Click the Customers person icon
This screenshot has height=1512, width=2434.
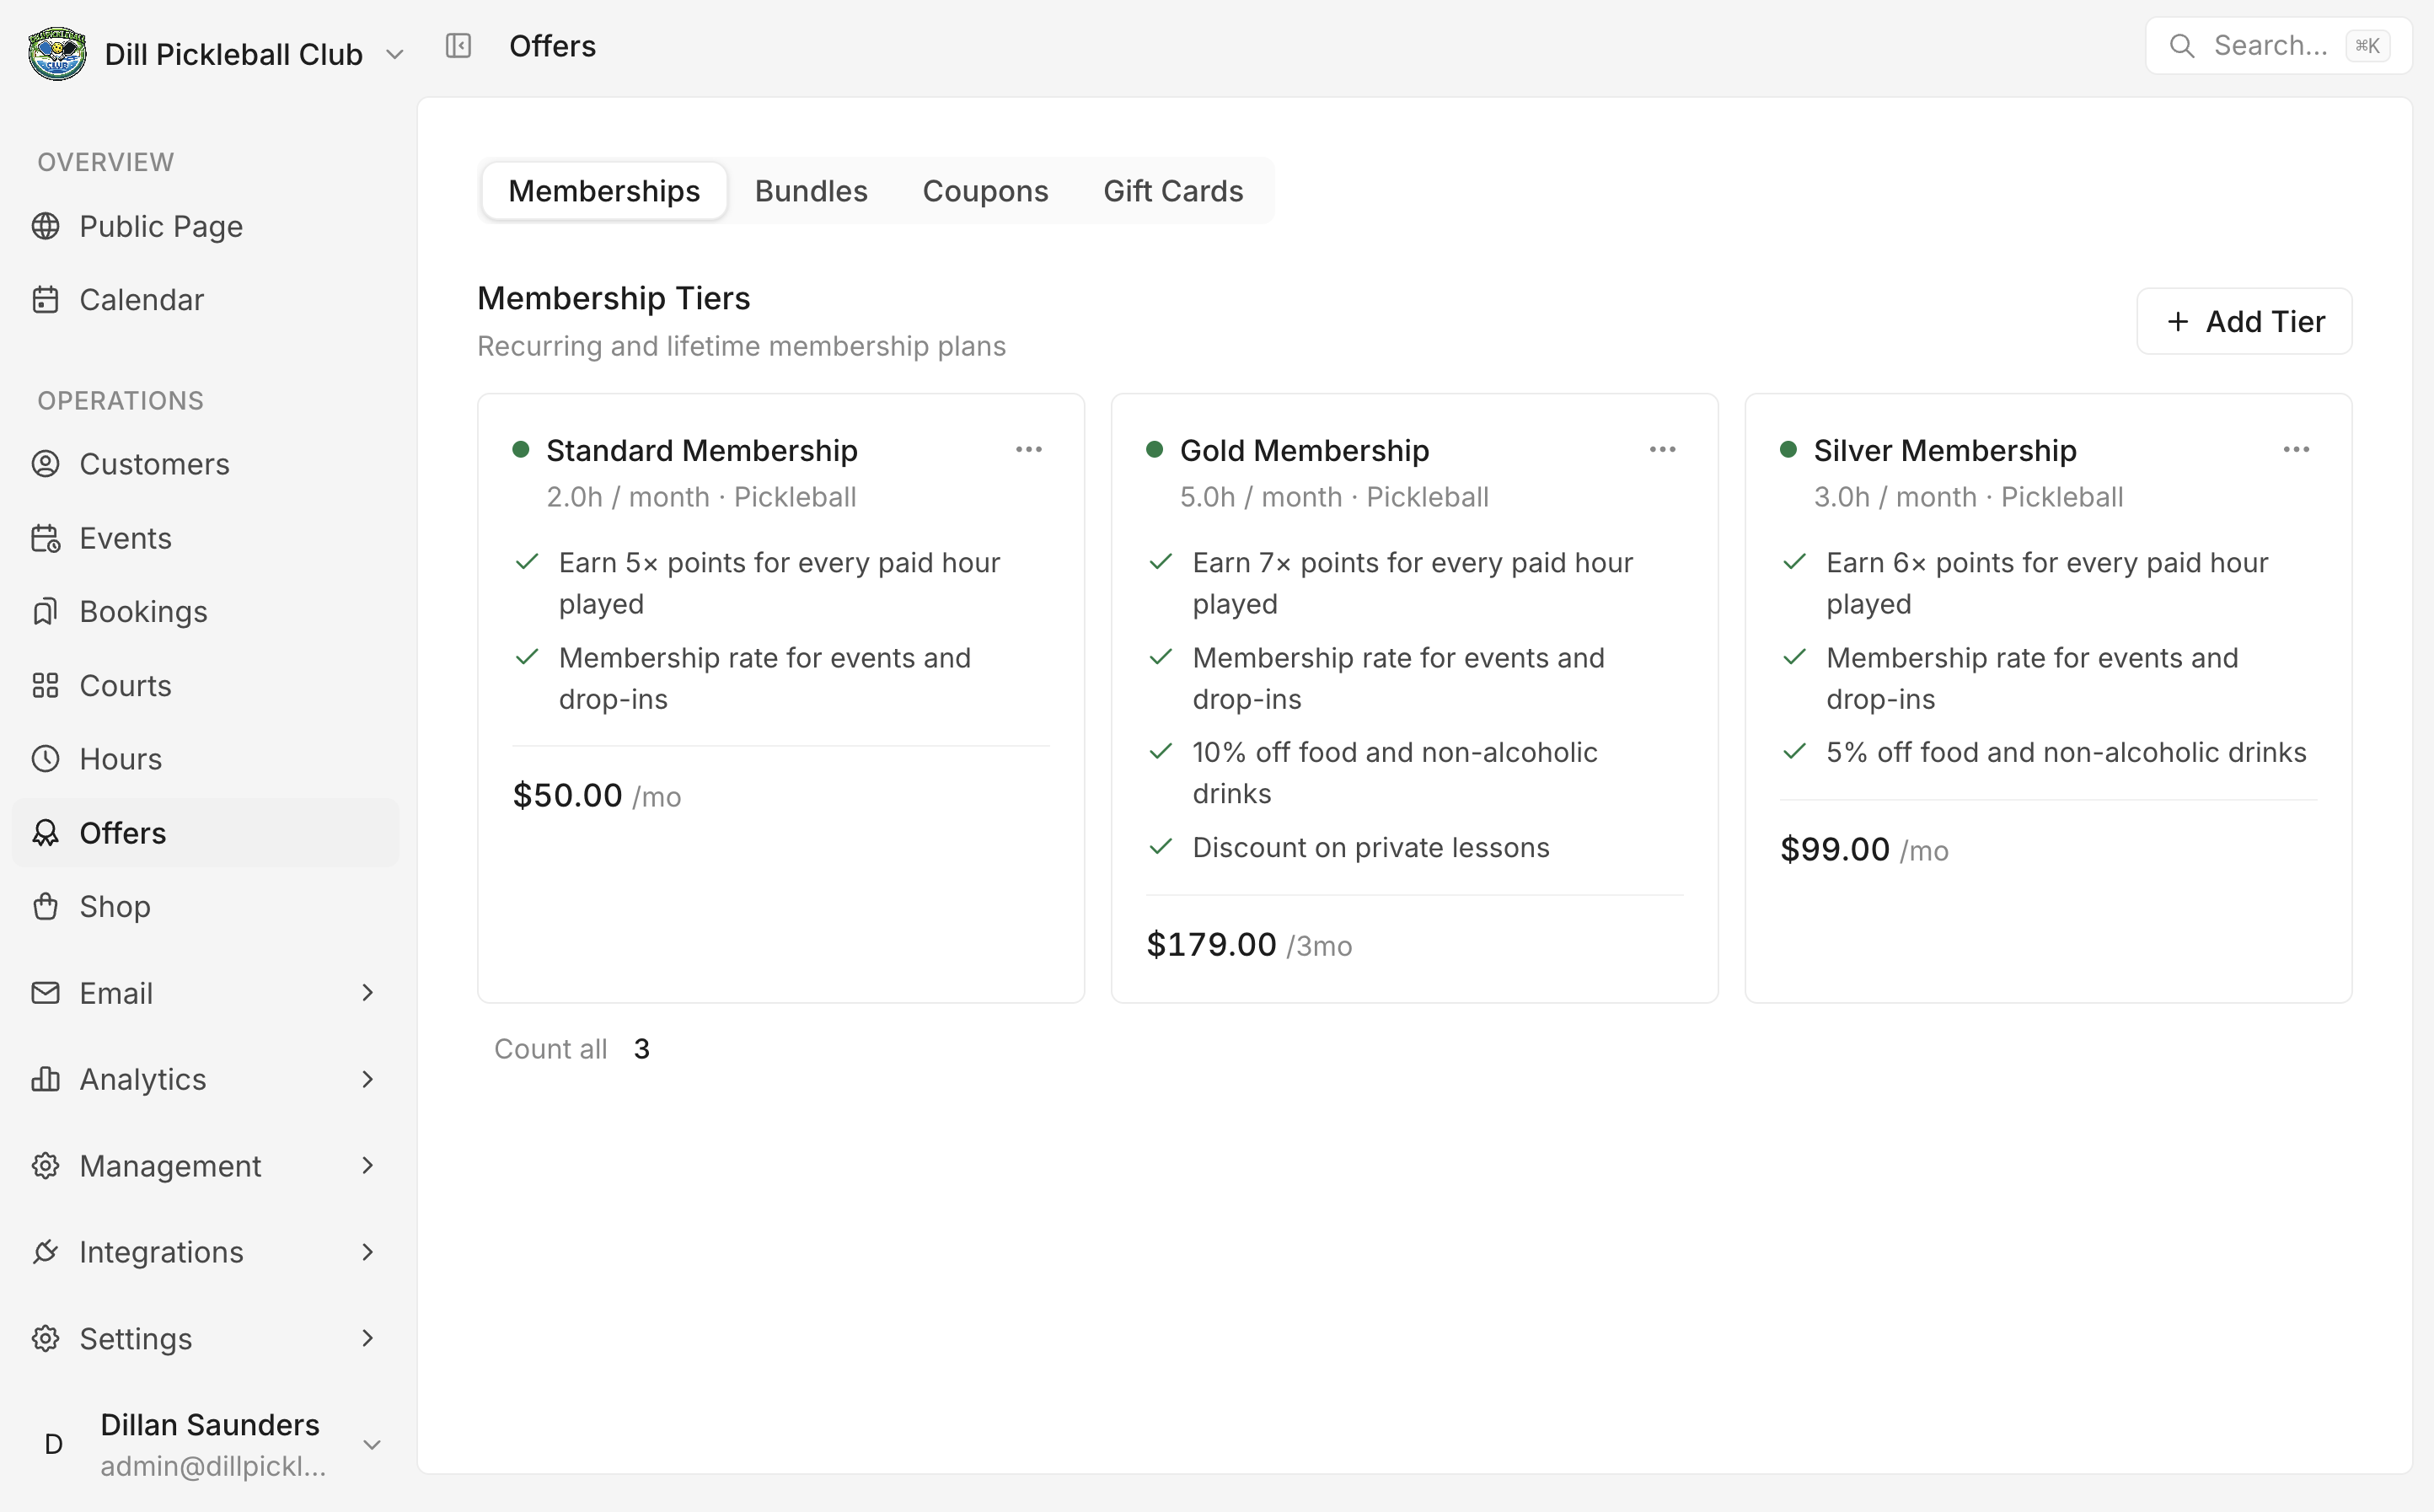point(45,464)
